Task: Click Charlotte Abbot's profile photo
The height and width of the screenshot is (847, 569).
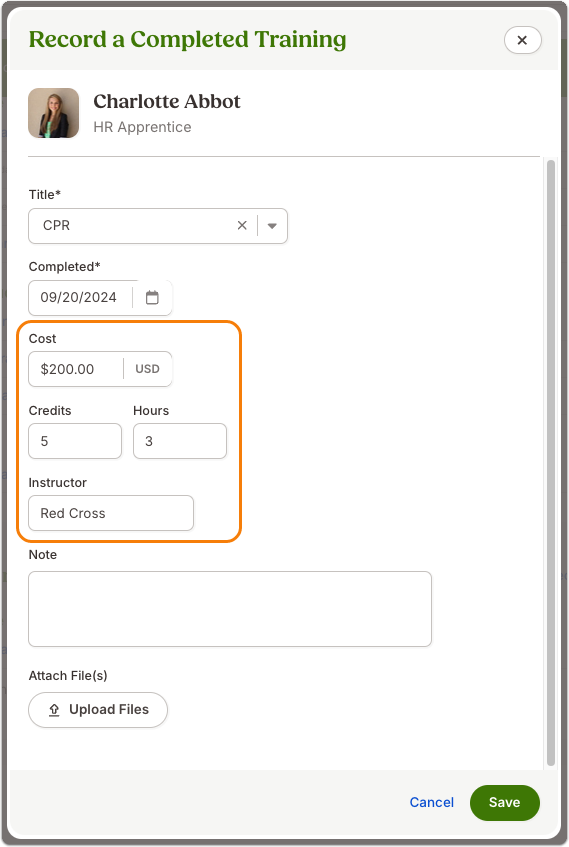Action: click(x=53, y=113)
